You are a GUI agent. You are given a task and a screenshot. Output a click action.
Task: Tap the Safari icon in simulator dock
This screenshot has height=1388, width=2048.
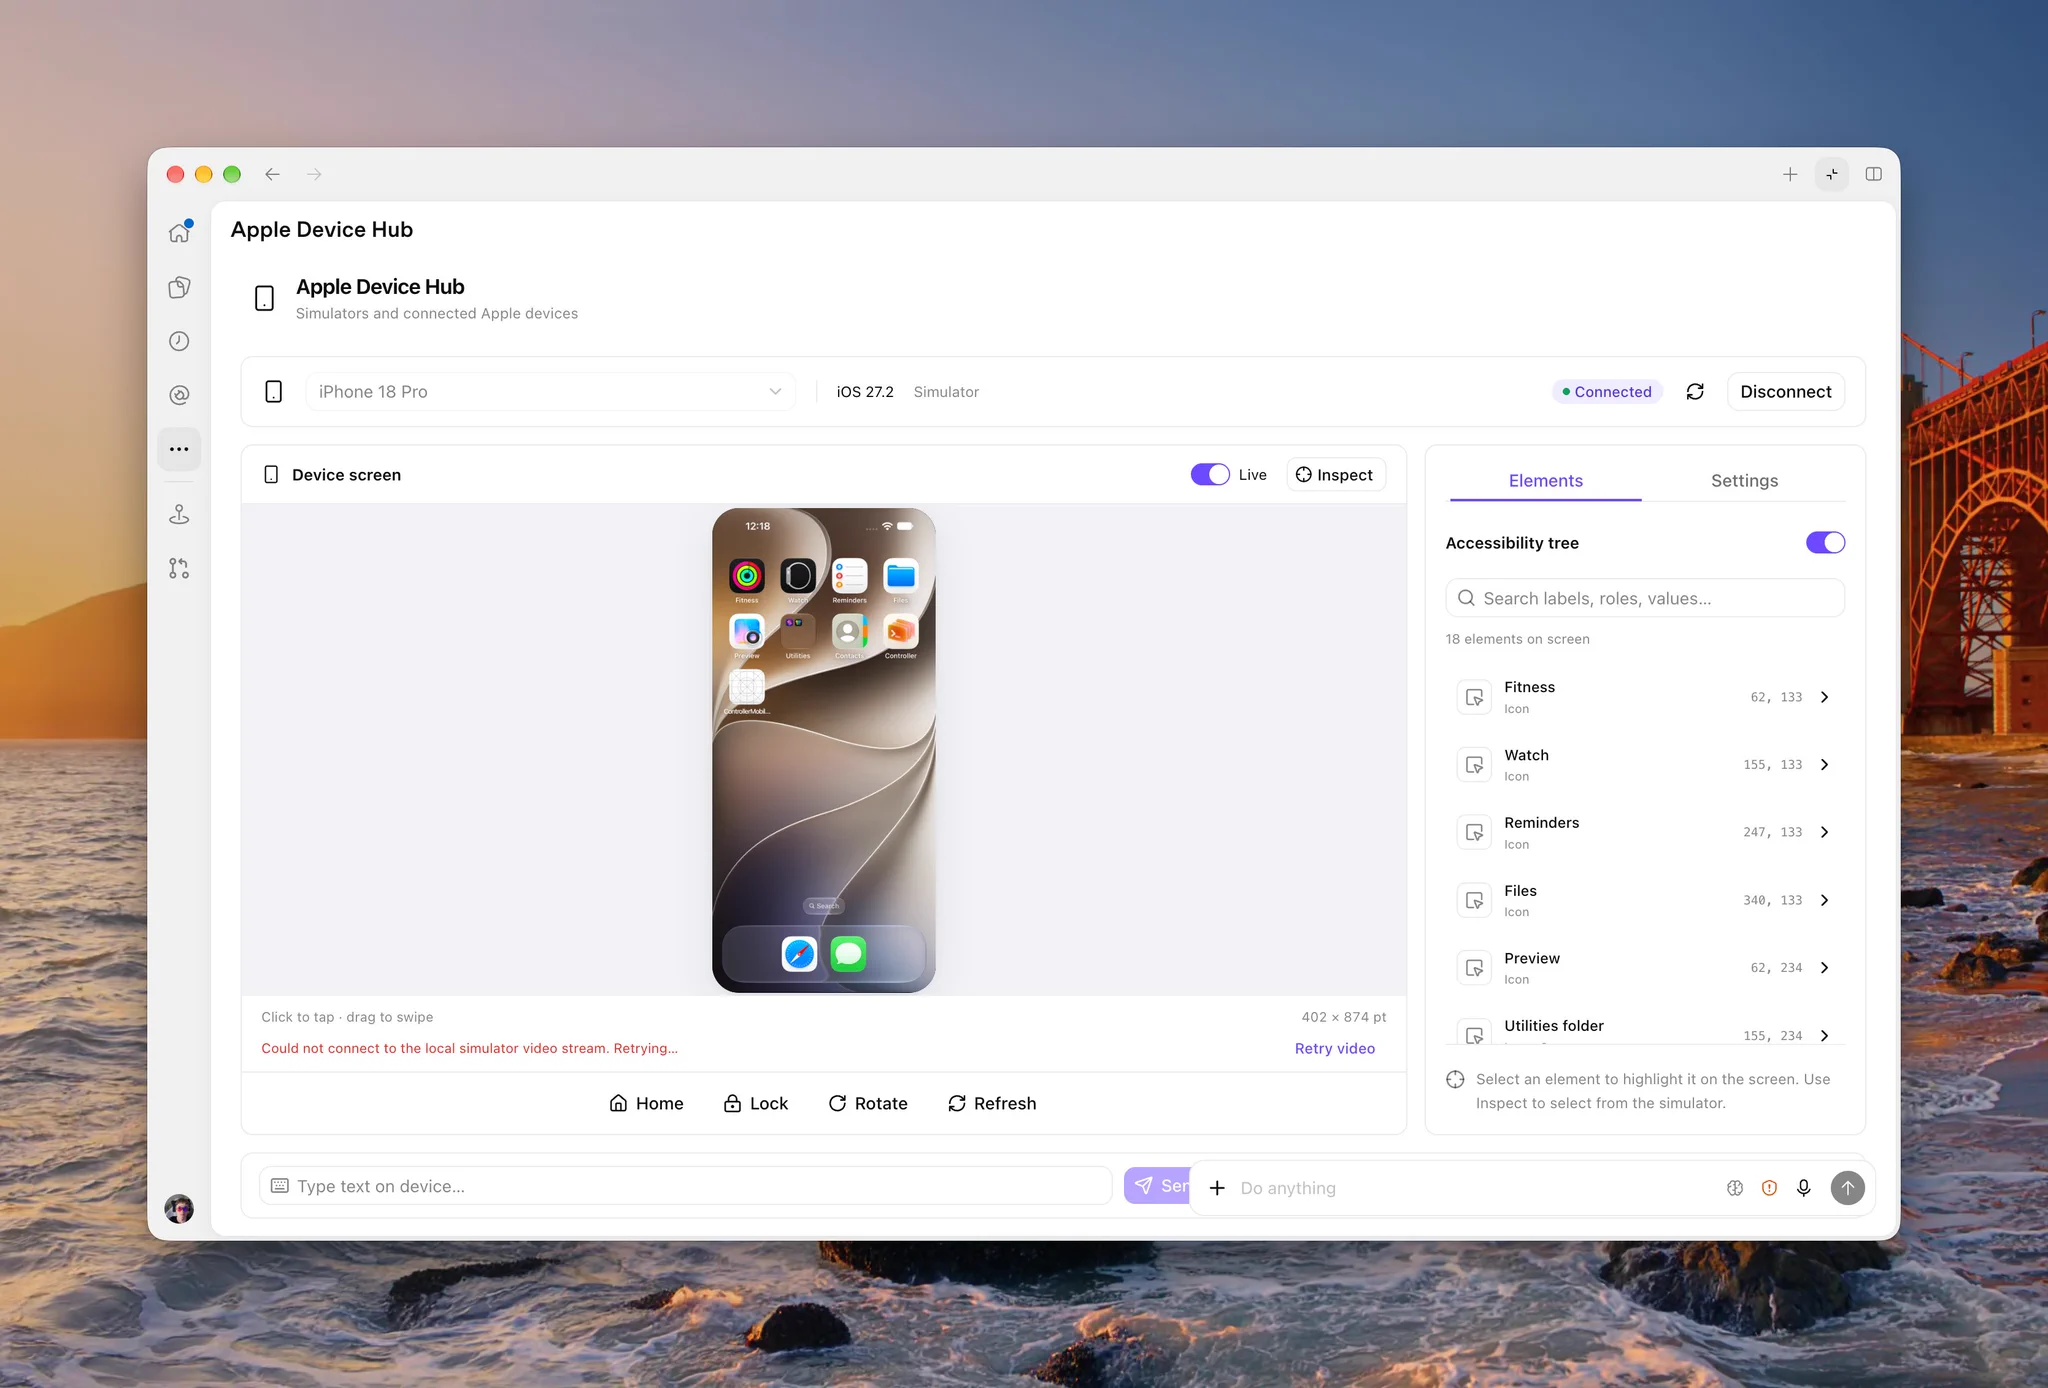tap(799, 954)
